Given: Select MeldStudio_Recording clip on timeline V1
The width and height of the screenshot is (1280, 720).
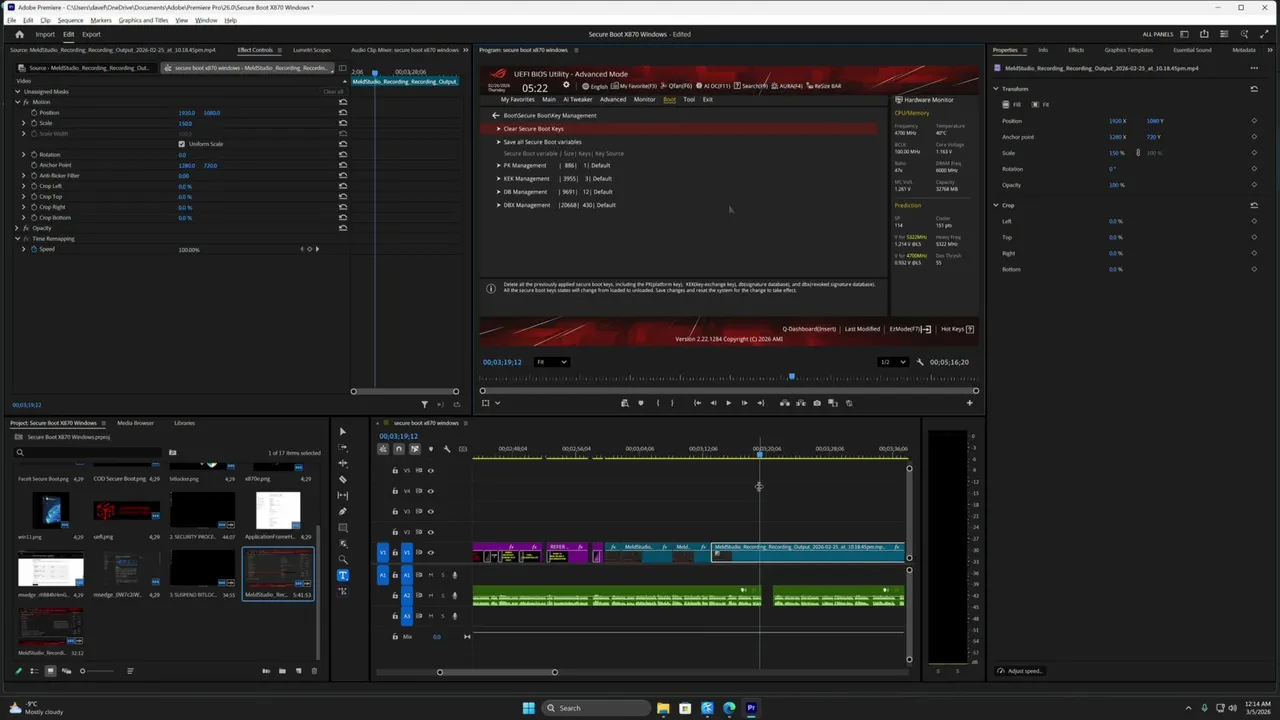Looking at the screenshot, I should pos(807,551).
